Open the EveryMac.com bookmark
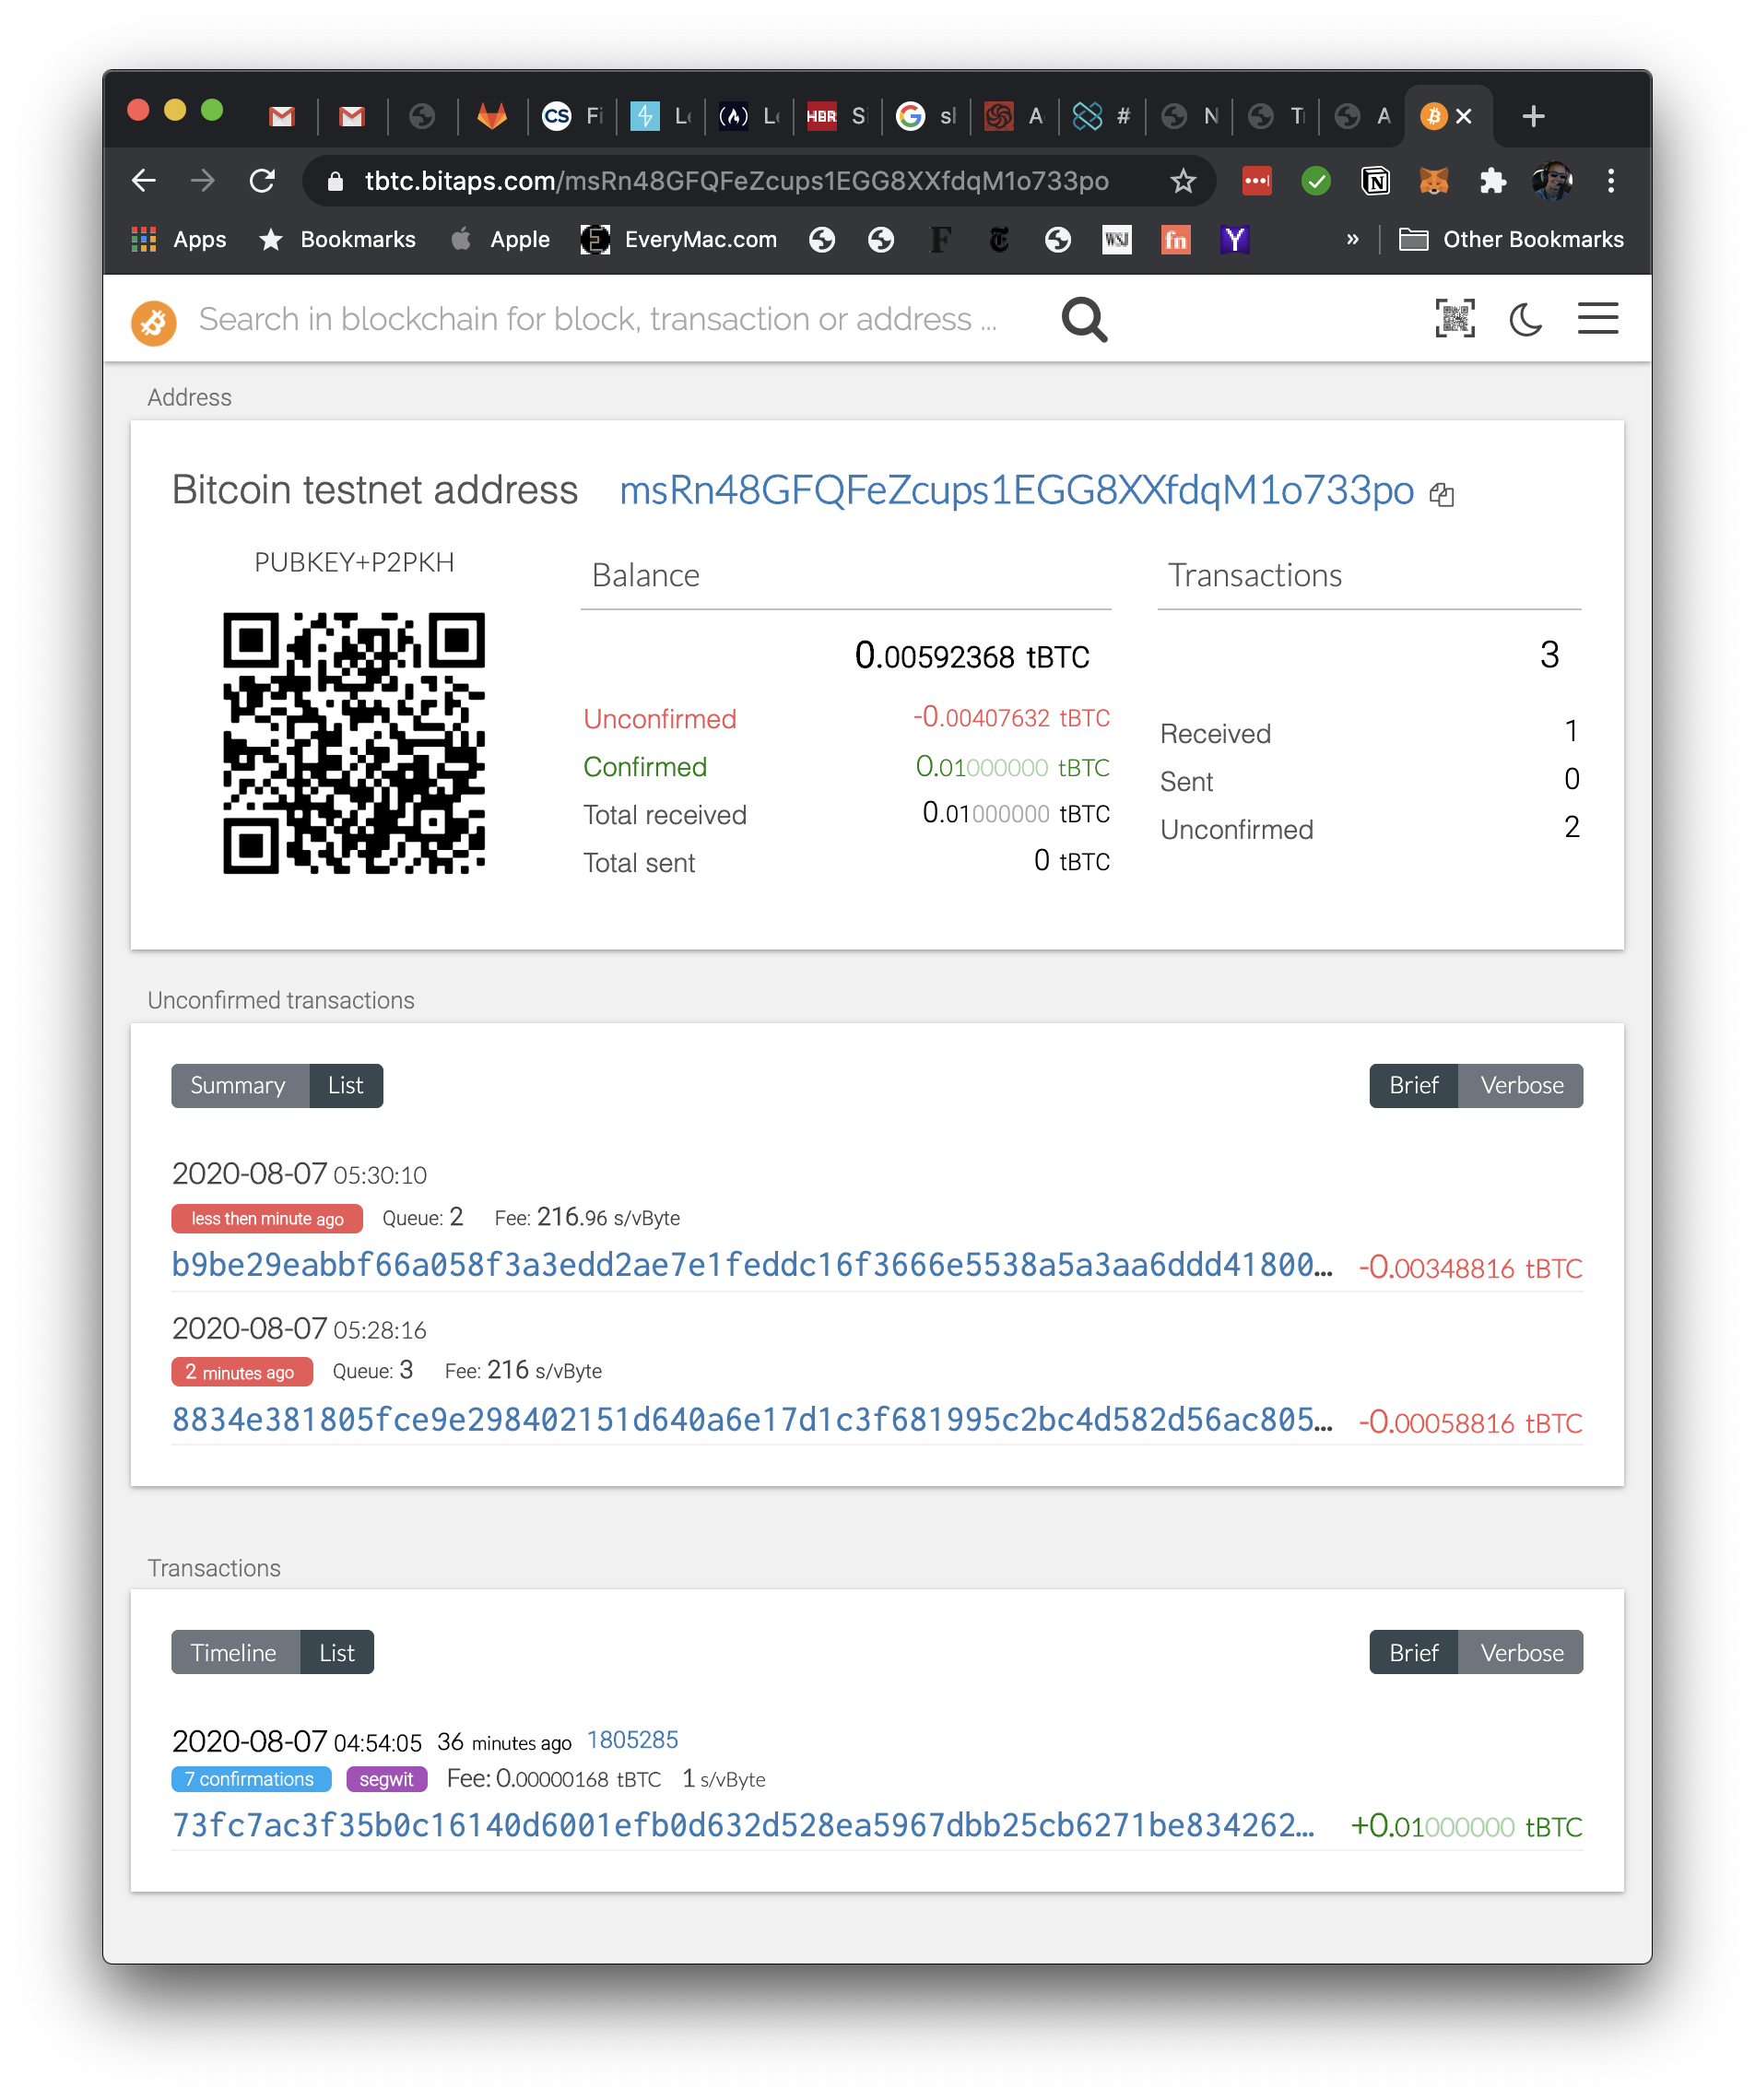Viewport: 1755px width, 2100px height. (x=679, y=240)
